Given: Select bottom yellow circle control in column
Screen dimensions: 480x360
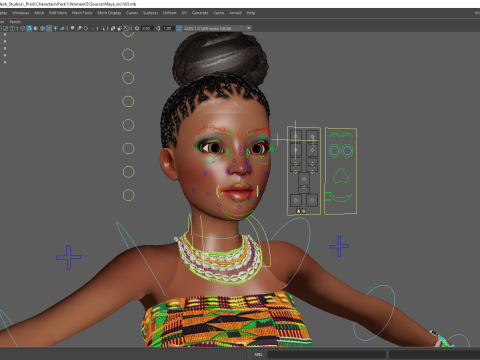Looking at the screenshot, I should tap(128, 195).
